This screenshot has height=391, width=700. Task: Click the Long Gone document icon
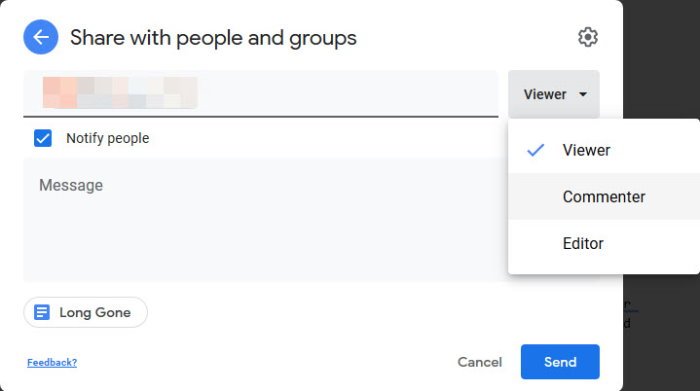pyautogui.click(x=42, y=312)
